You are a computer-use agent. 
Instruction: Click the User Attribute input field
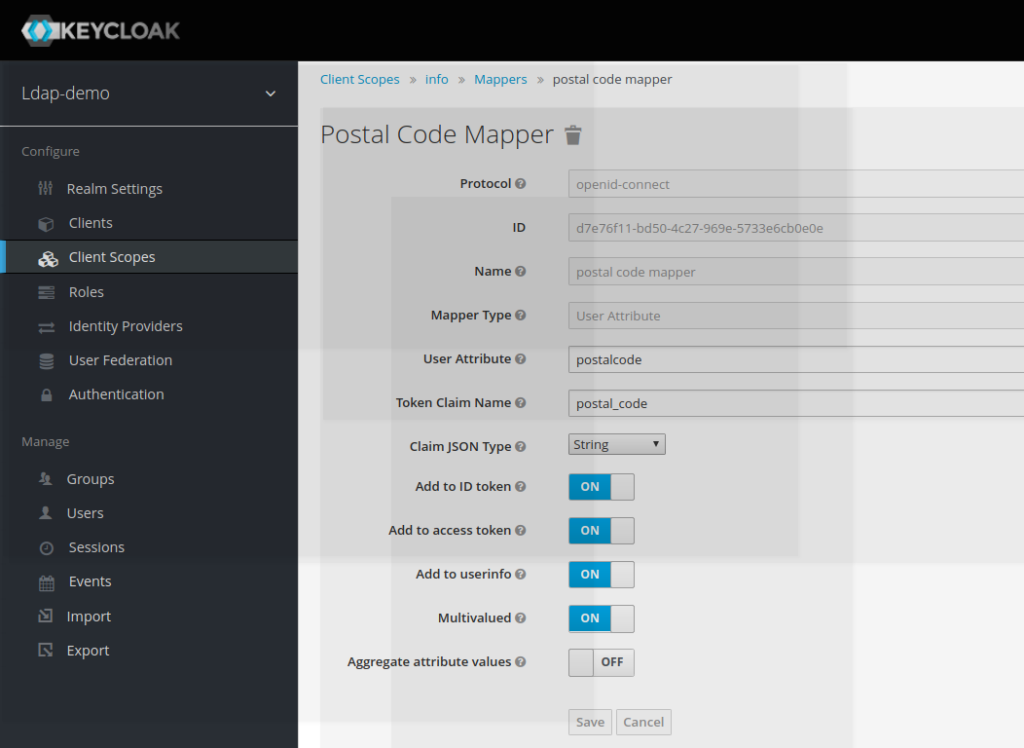[796, 359]
